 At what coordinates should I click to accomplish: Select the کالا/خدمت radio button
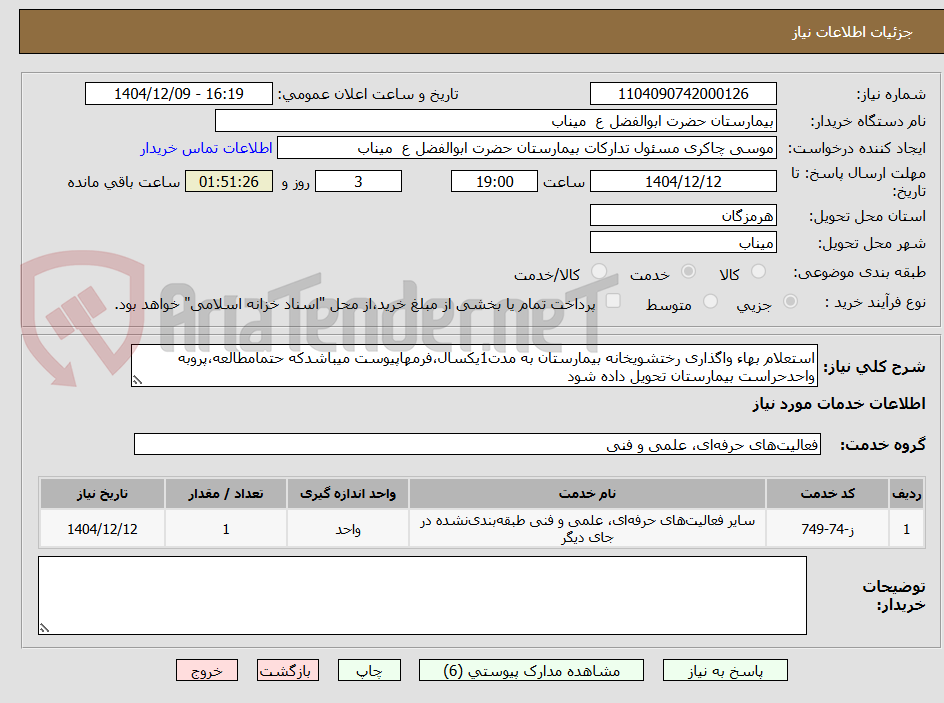pyautogui.click(x=599, y=272)
